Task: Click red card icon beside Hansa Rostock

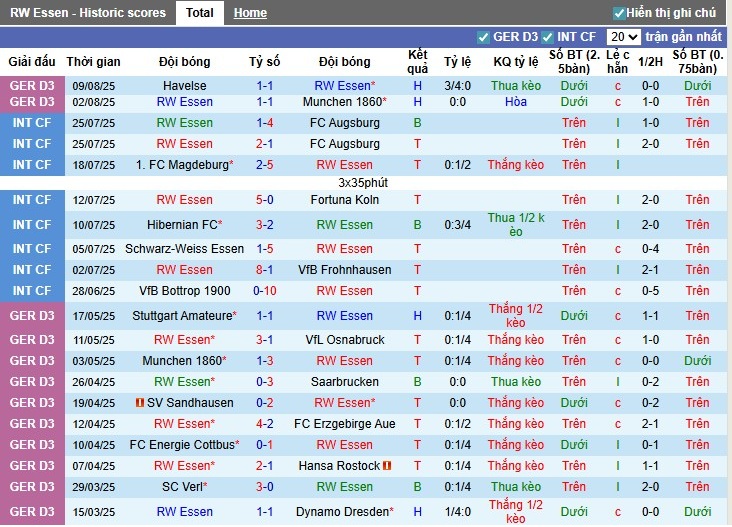Action: [x=387, y=465]
